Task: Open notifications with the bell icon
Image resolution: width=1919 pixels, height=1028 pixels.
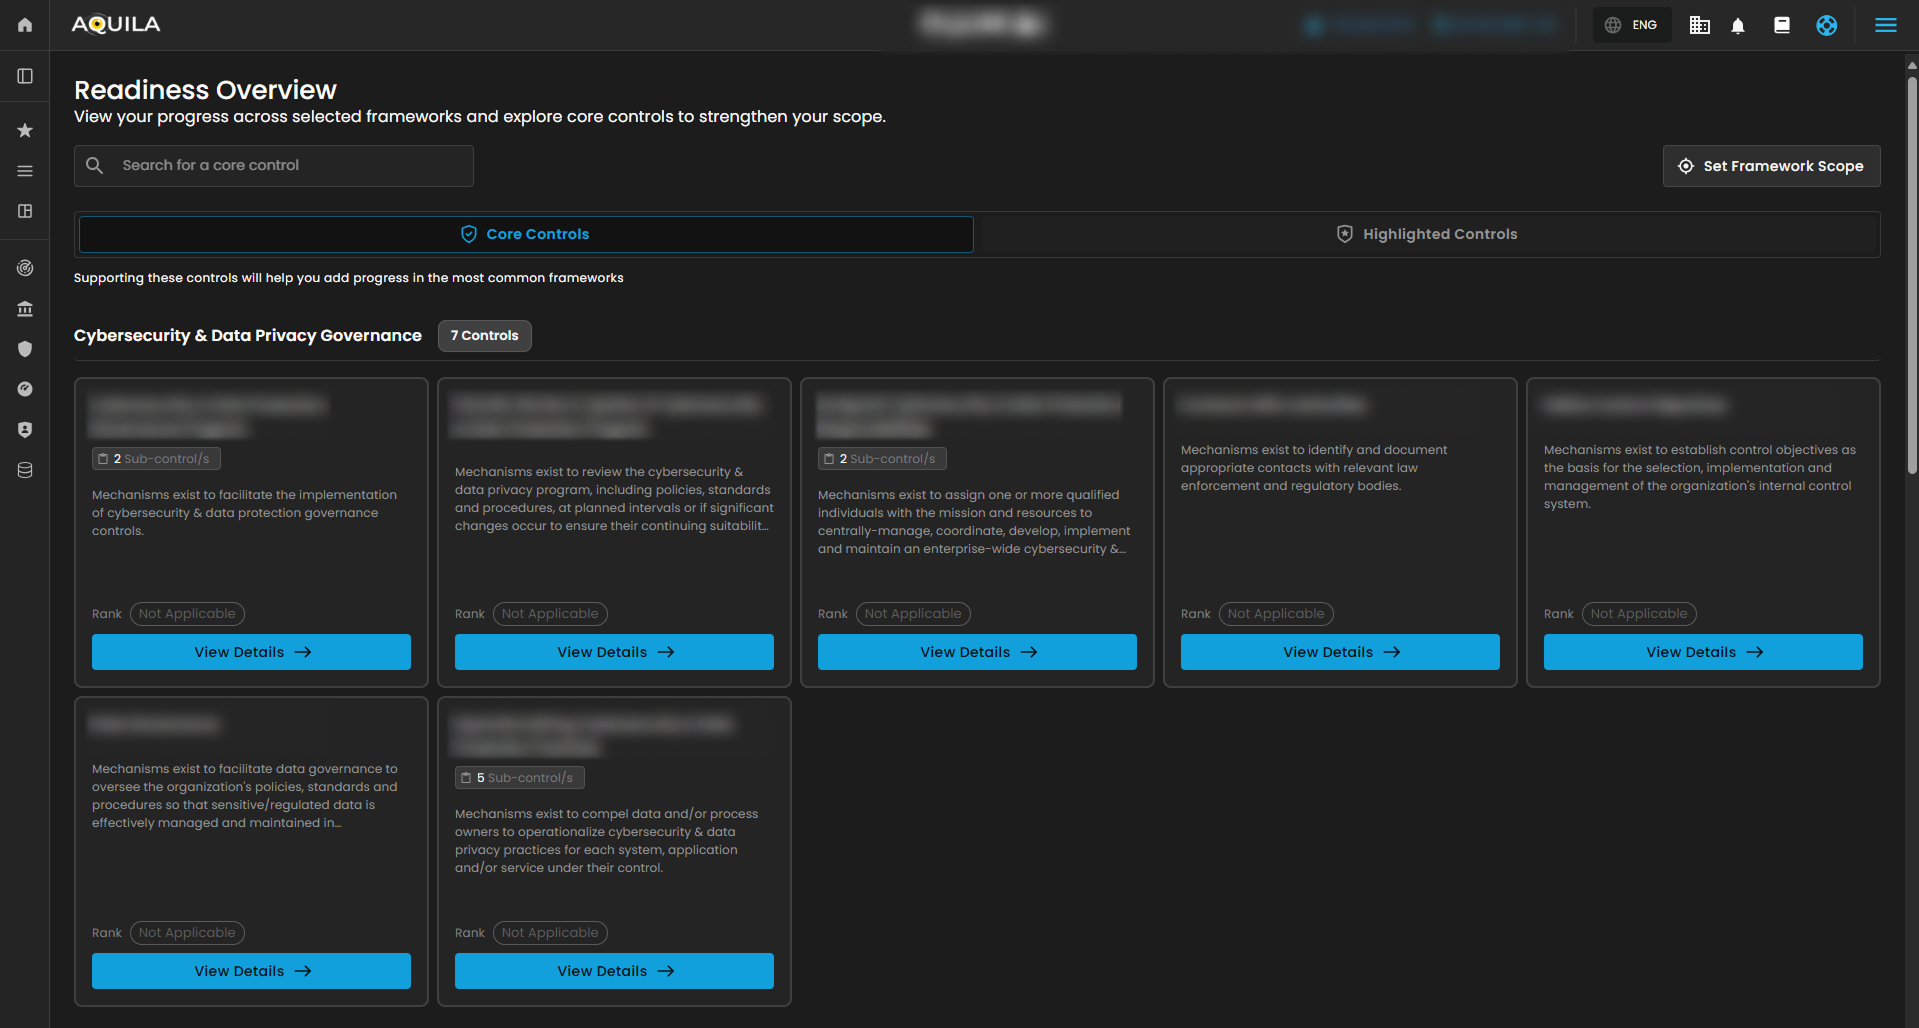Action: pyautogui.click(x=1738, y=26)
